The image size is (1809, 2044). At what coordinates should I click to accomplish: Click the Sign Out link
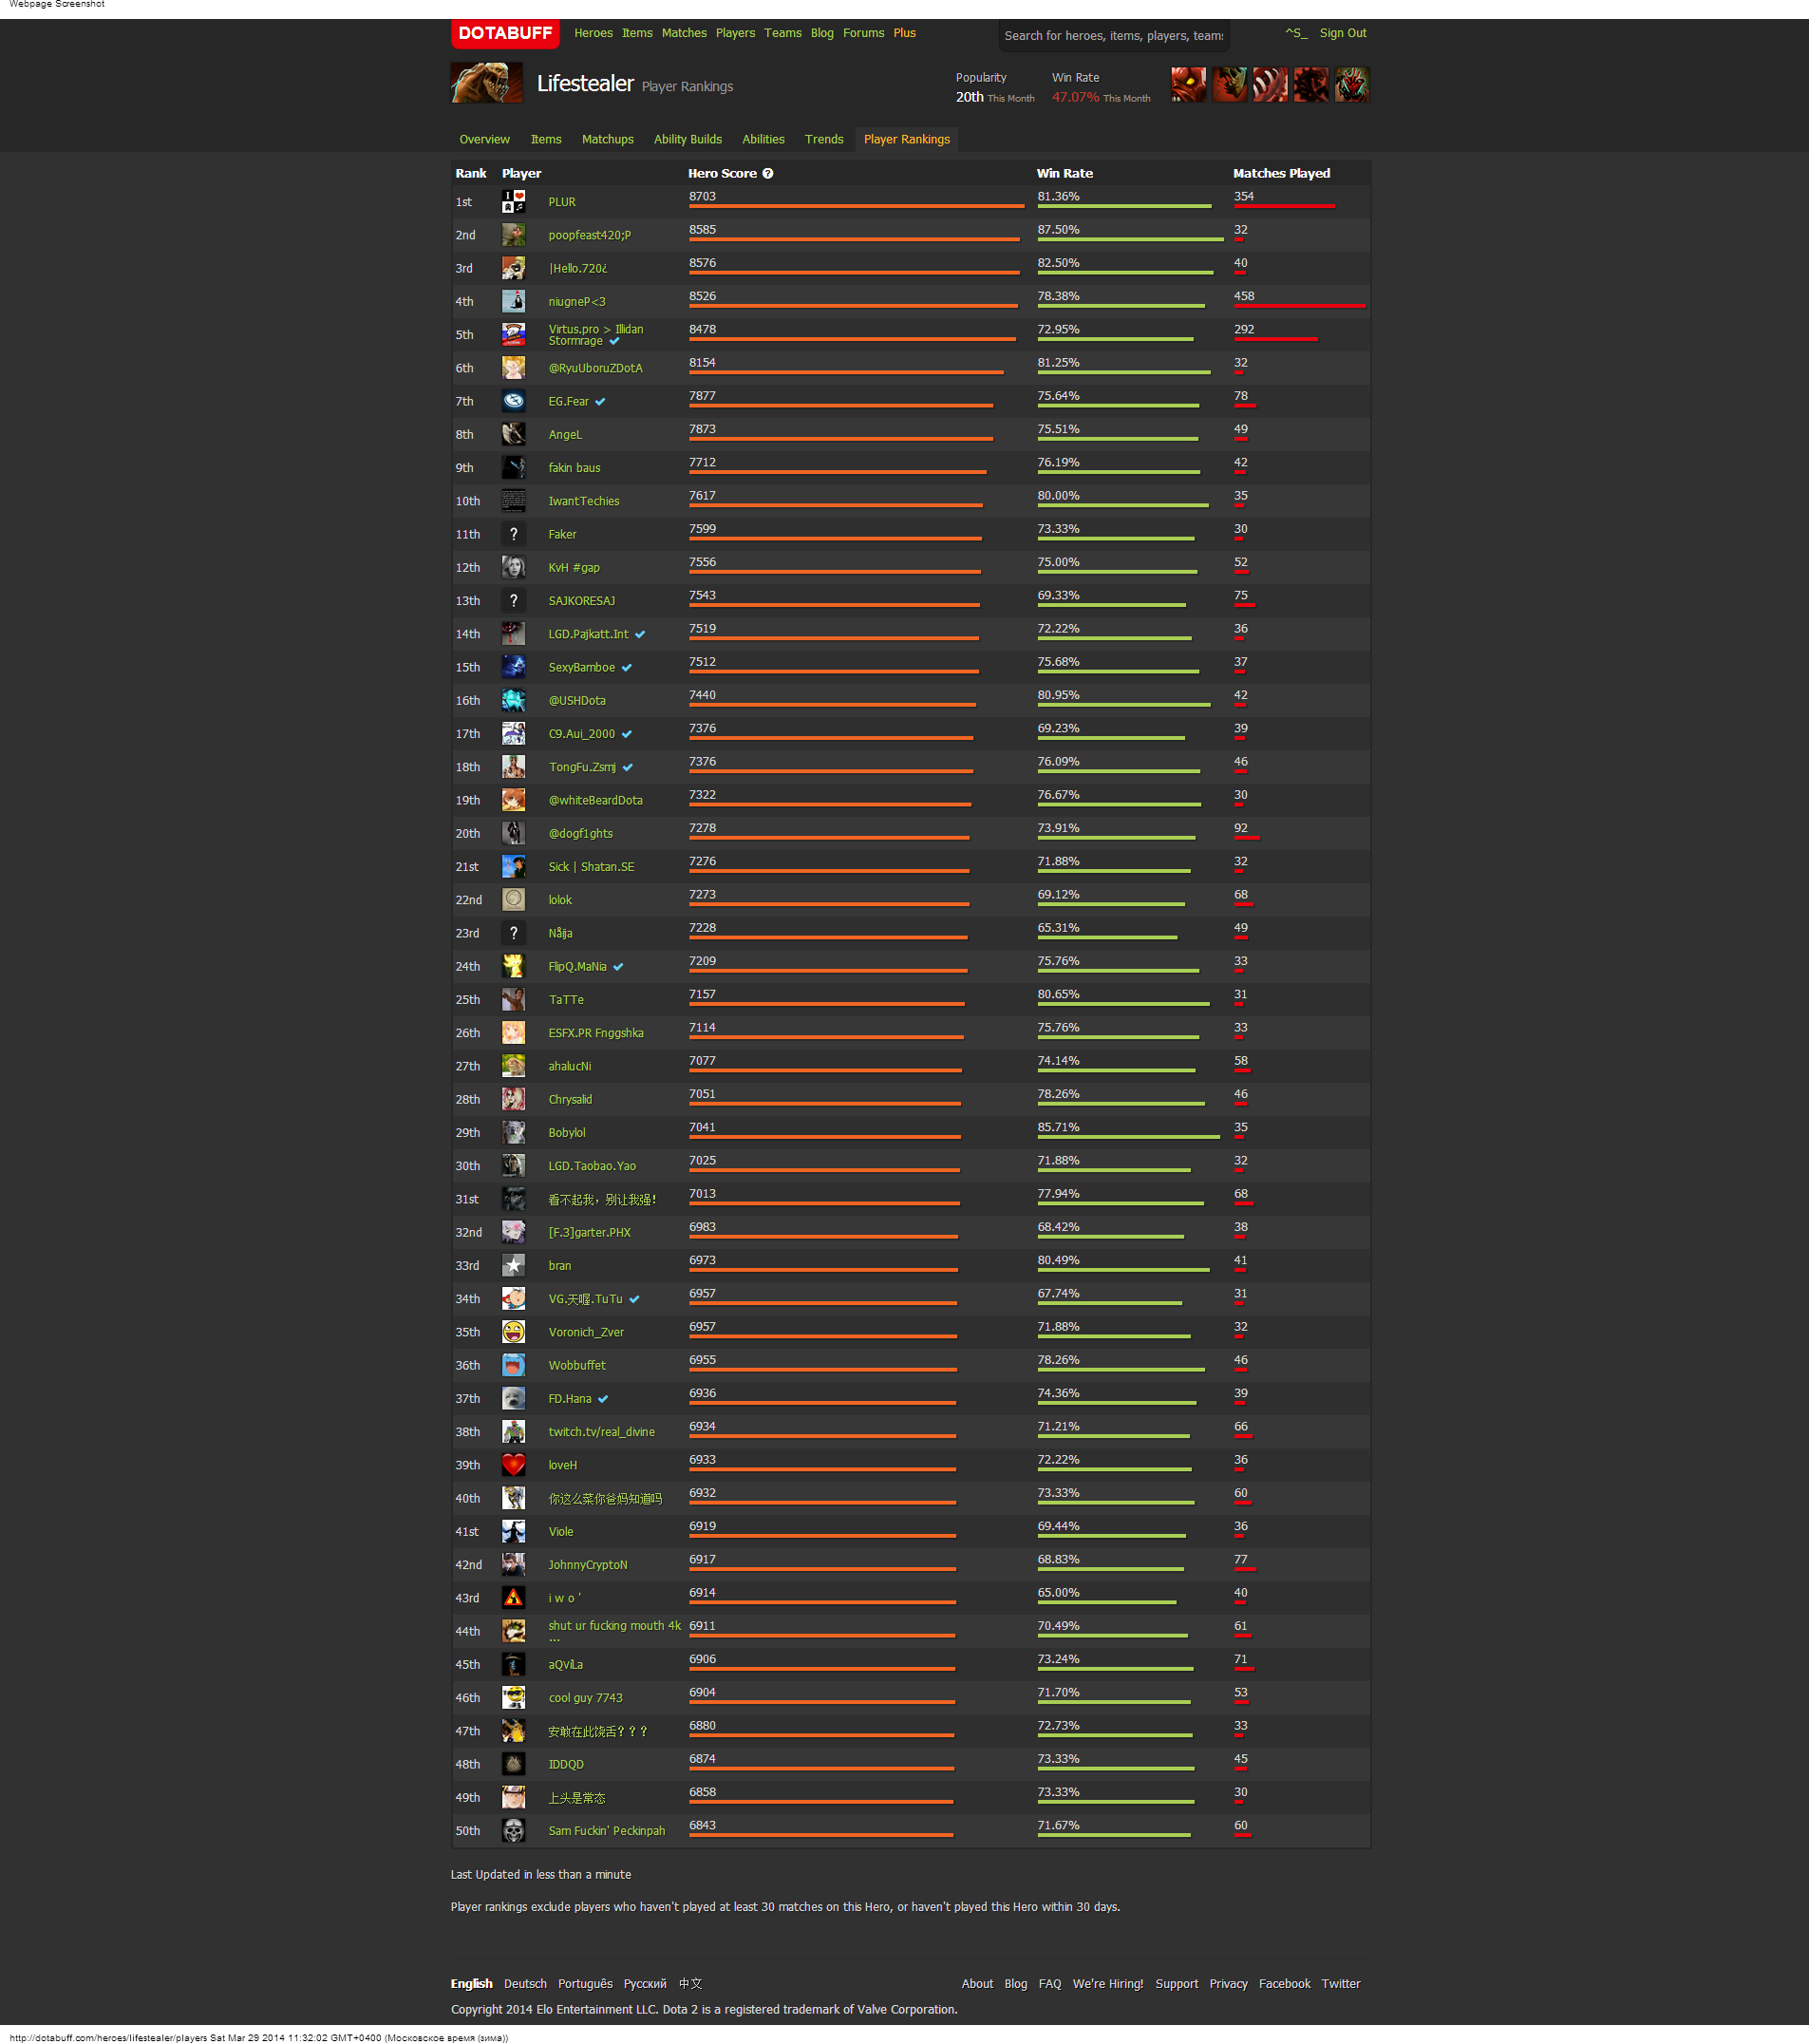point(1342,33)
